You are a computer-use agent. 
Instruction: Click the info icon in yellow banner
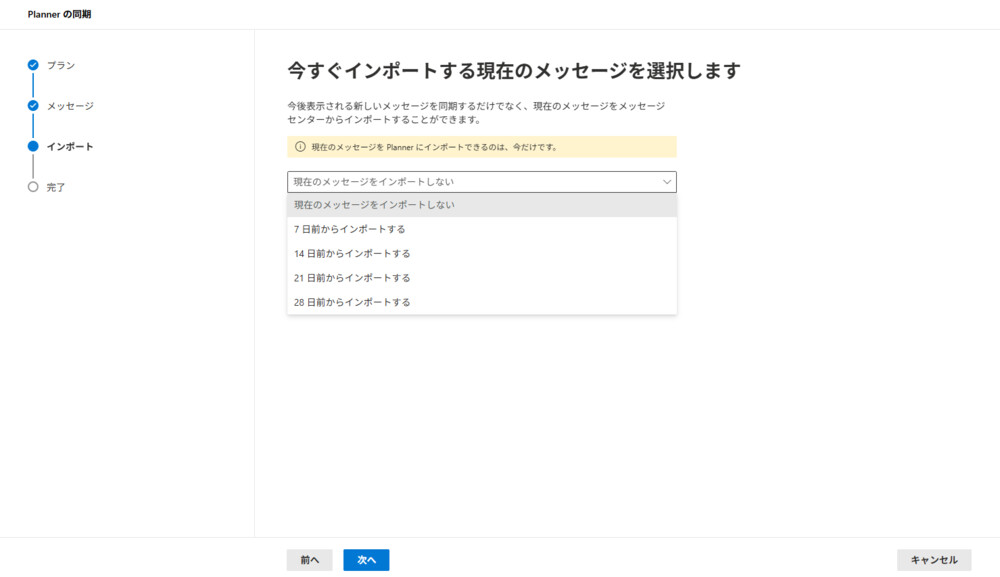pyautogui.click(x=300, y=147)
